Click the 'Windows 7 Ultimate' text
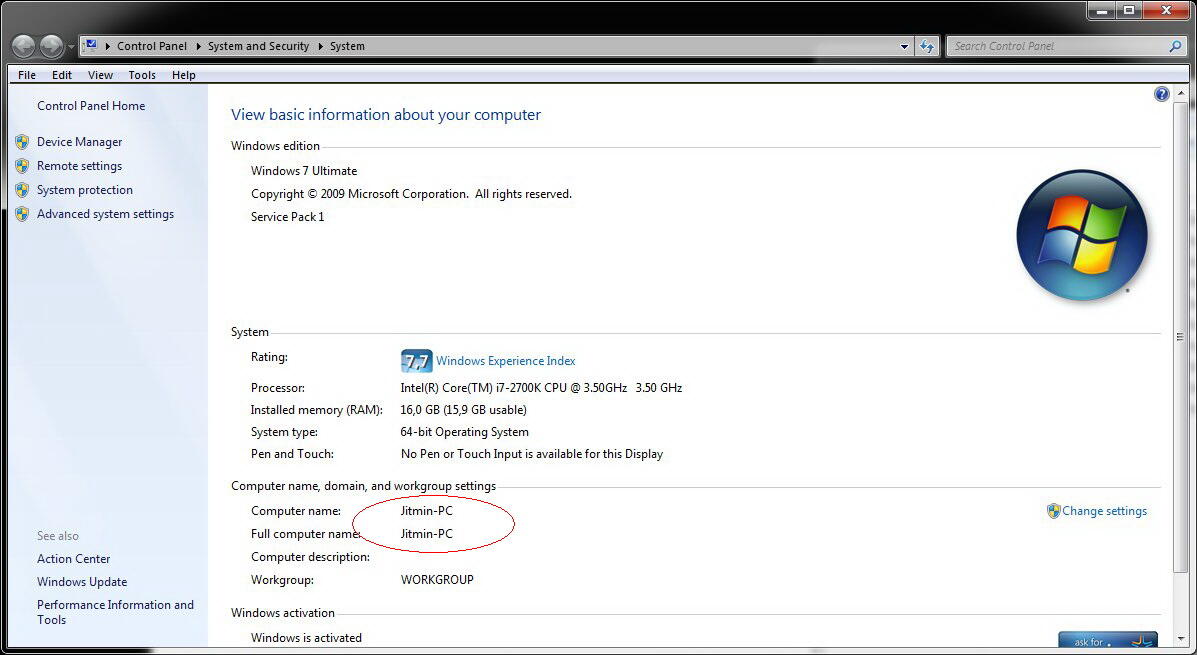1197x655 pixels. pos(304,171)
